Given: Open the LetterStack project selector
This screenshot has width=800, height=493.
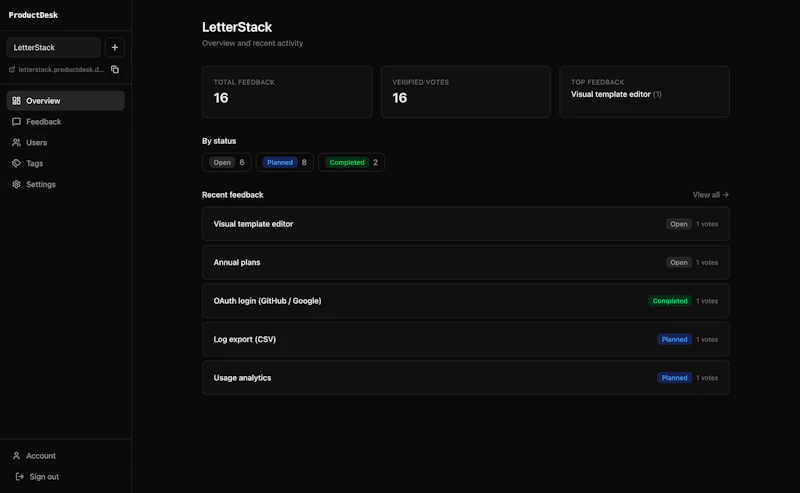Looking at the screenshot, I should point(54,47).
